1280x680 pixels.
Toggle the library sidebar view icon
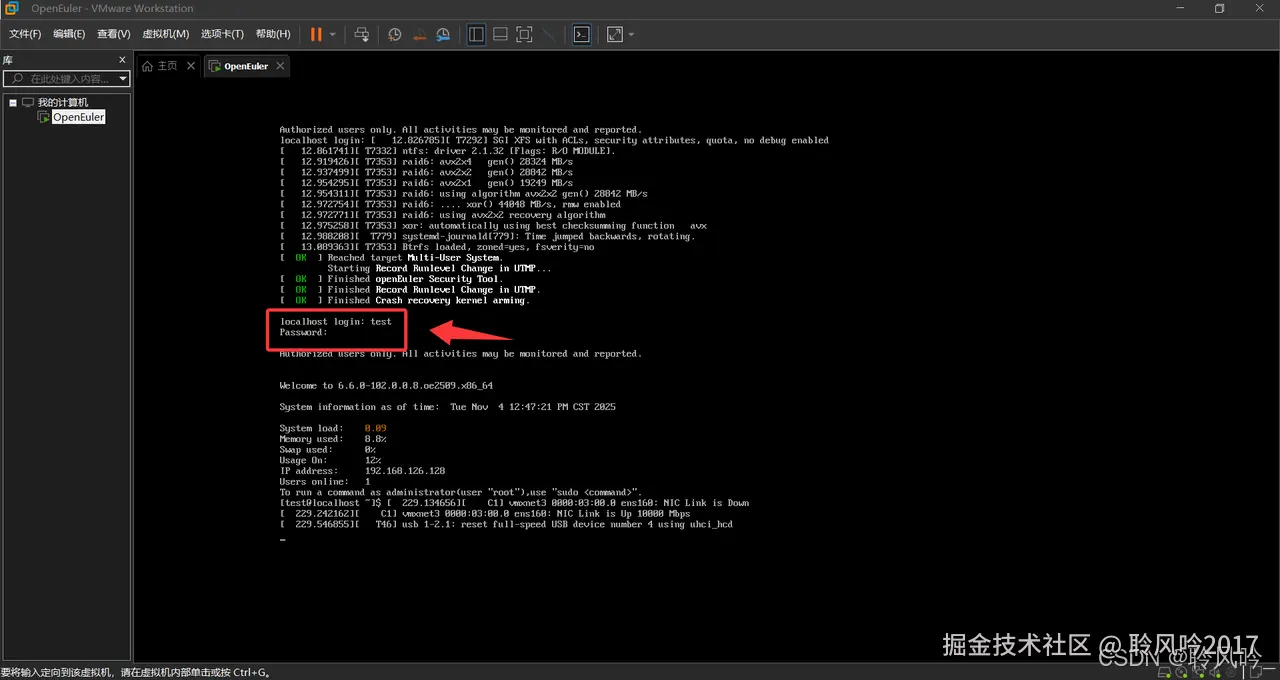[476, 34]
